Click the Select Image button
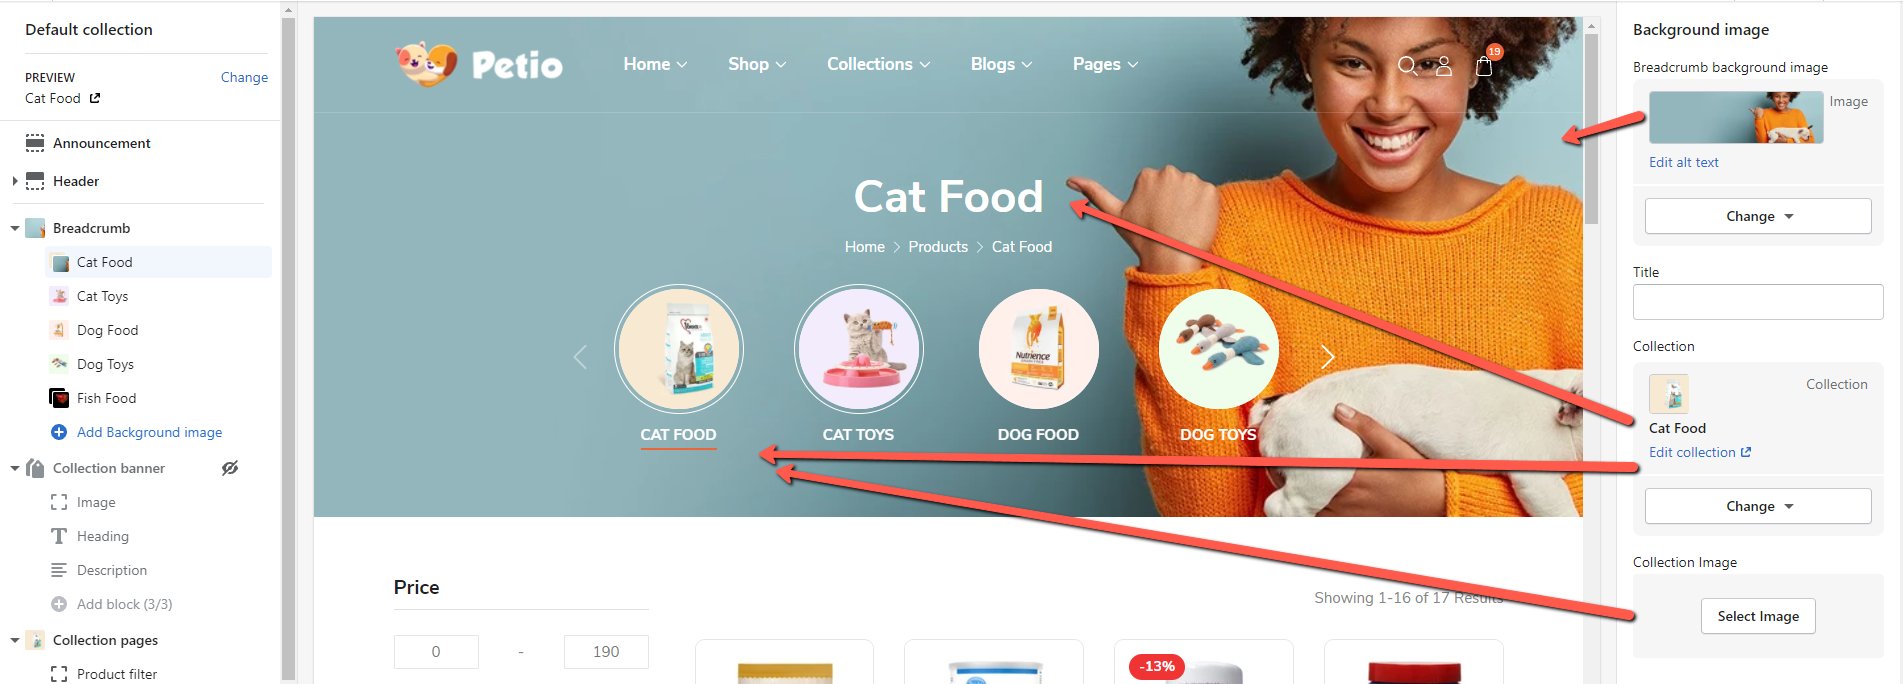 (x=1758, y=616)
